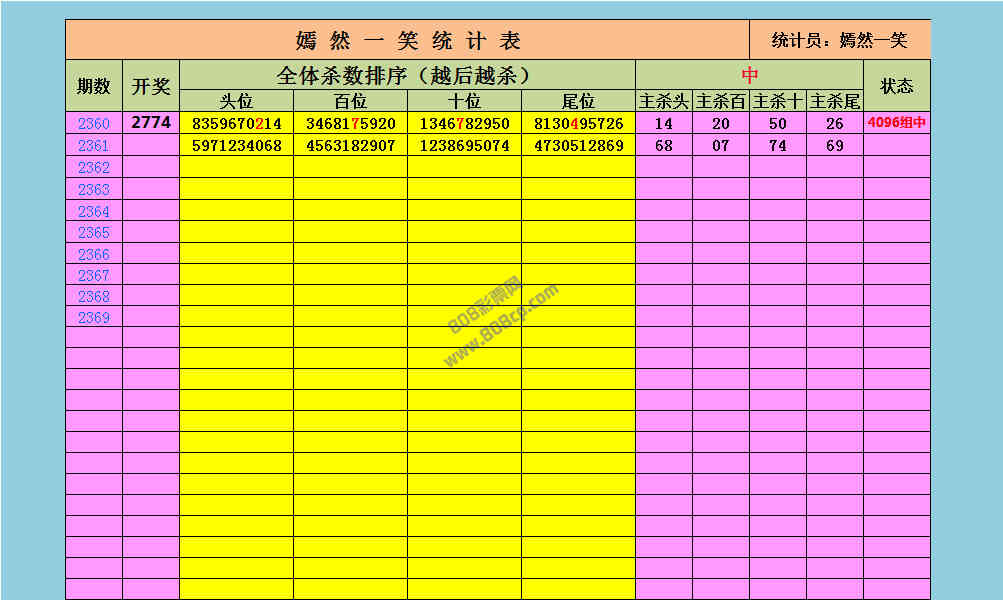Click the 期数 column header
This screenshot has height=600, width=1003.
click(x=94, y=86)
